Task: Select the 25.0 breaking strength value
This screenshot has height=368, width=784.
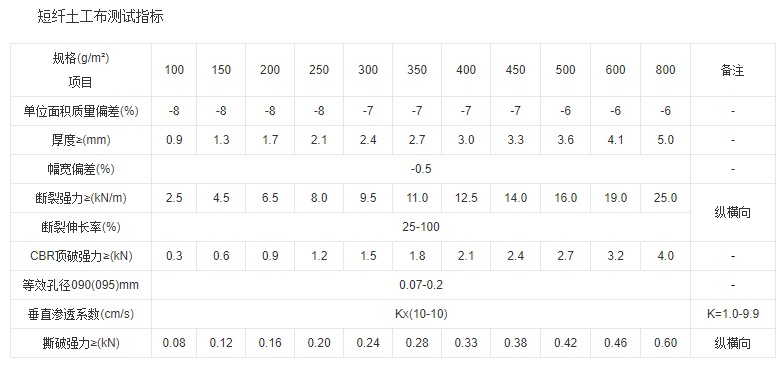Action: 666,198
